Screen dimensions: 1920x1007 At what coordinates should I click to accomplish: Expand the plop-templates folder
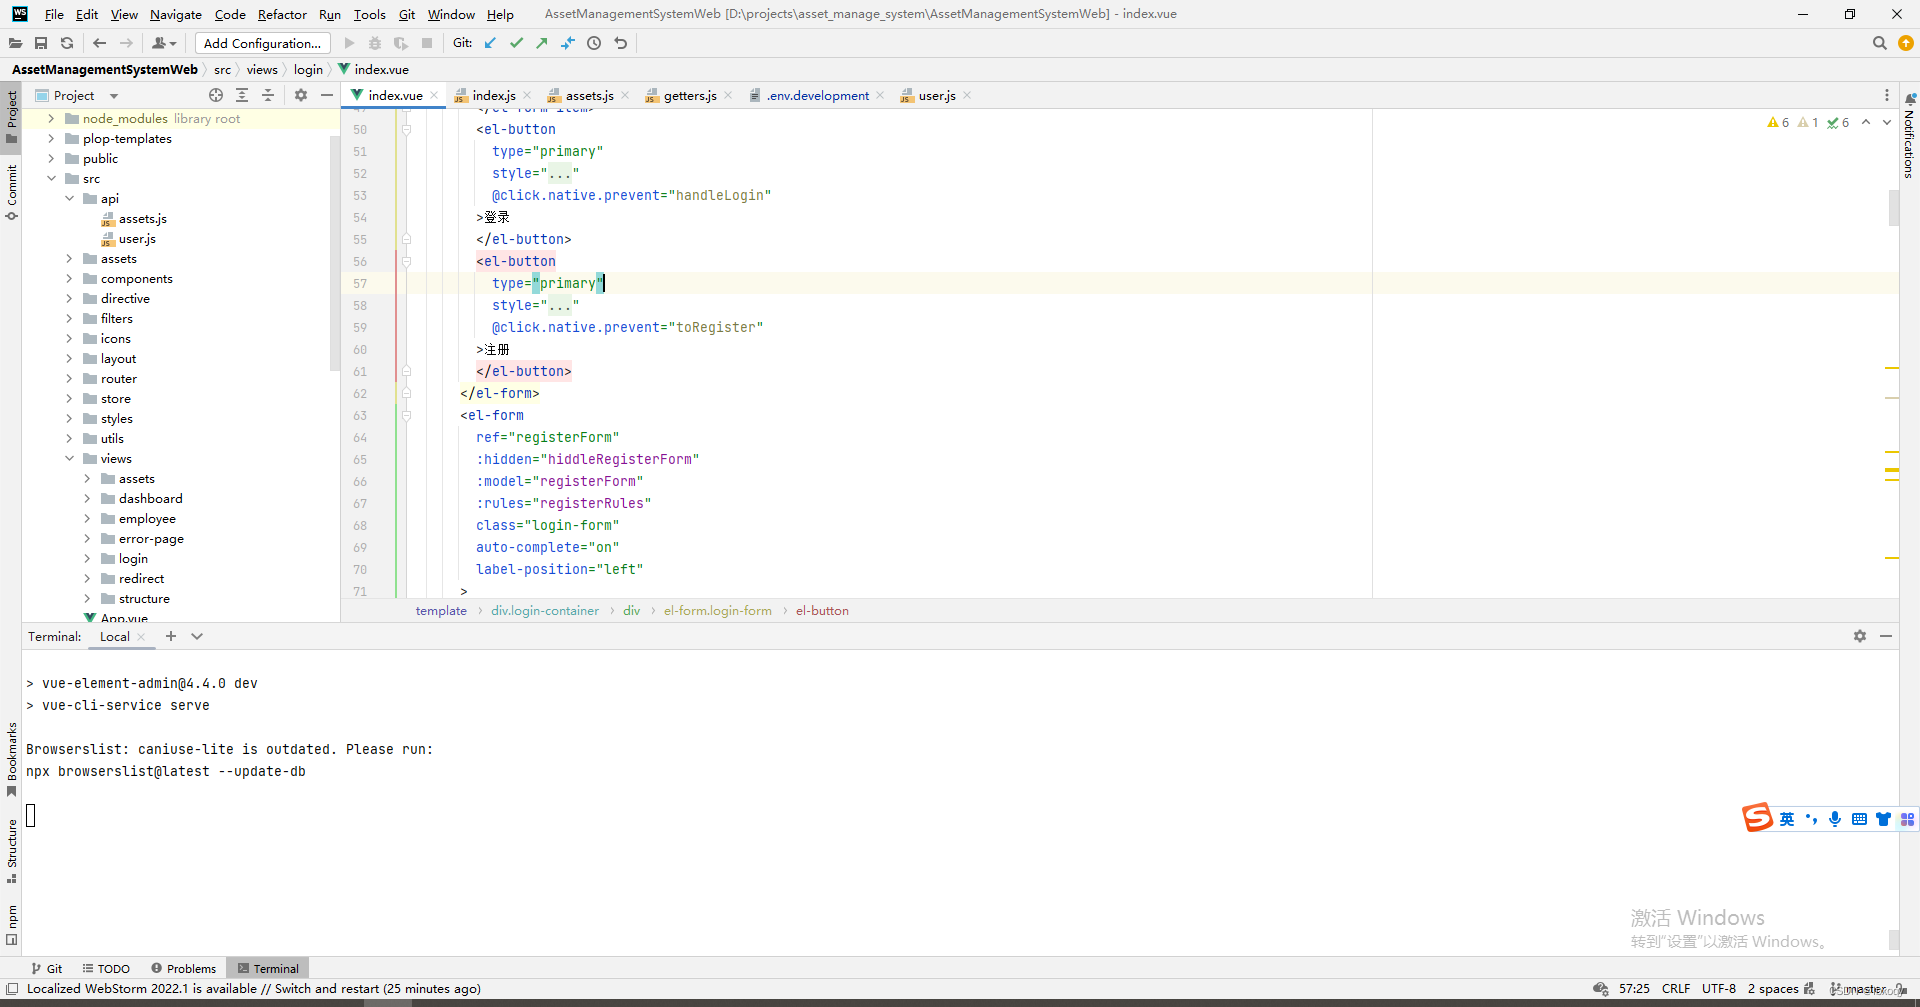pos(51,138)
